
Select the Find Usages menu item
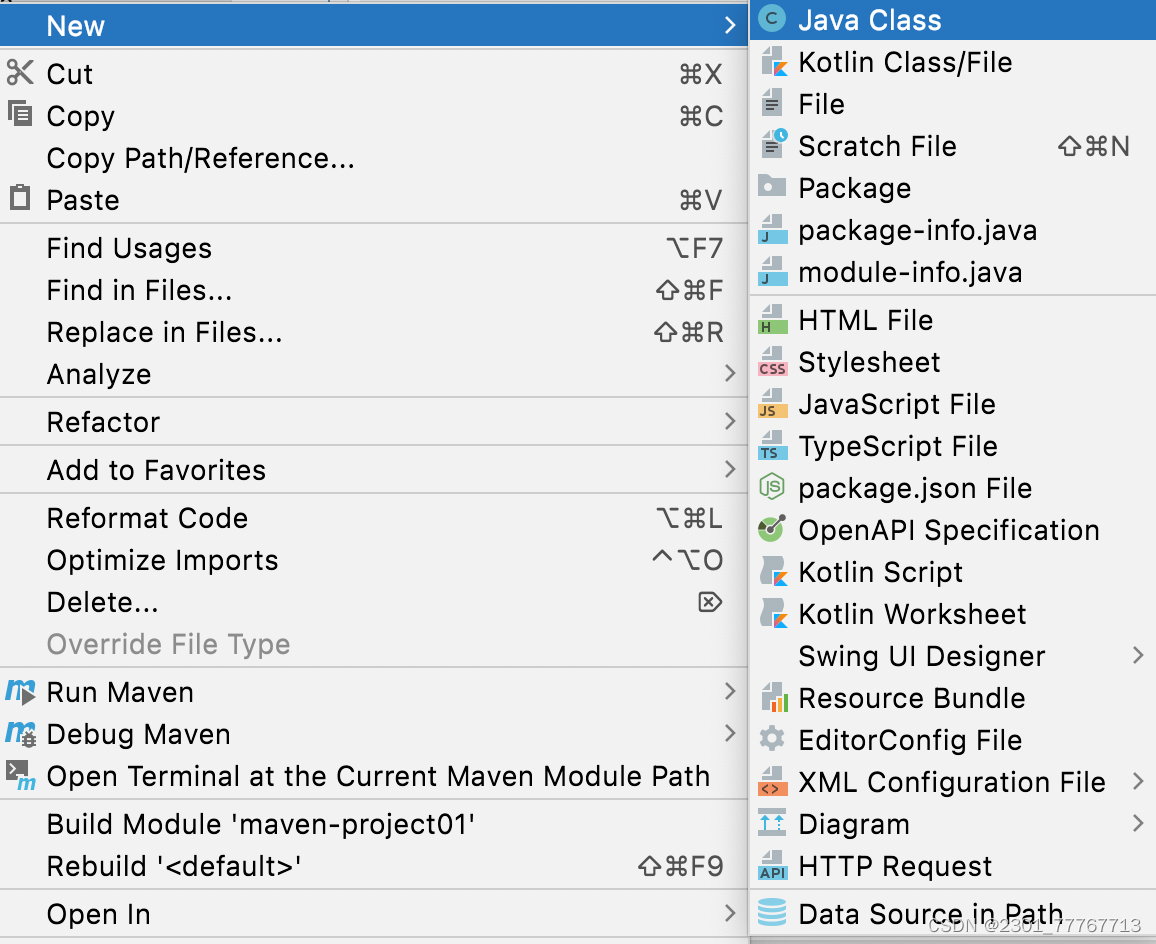click(x=128, y=247)
